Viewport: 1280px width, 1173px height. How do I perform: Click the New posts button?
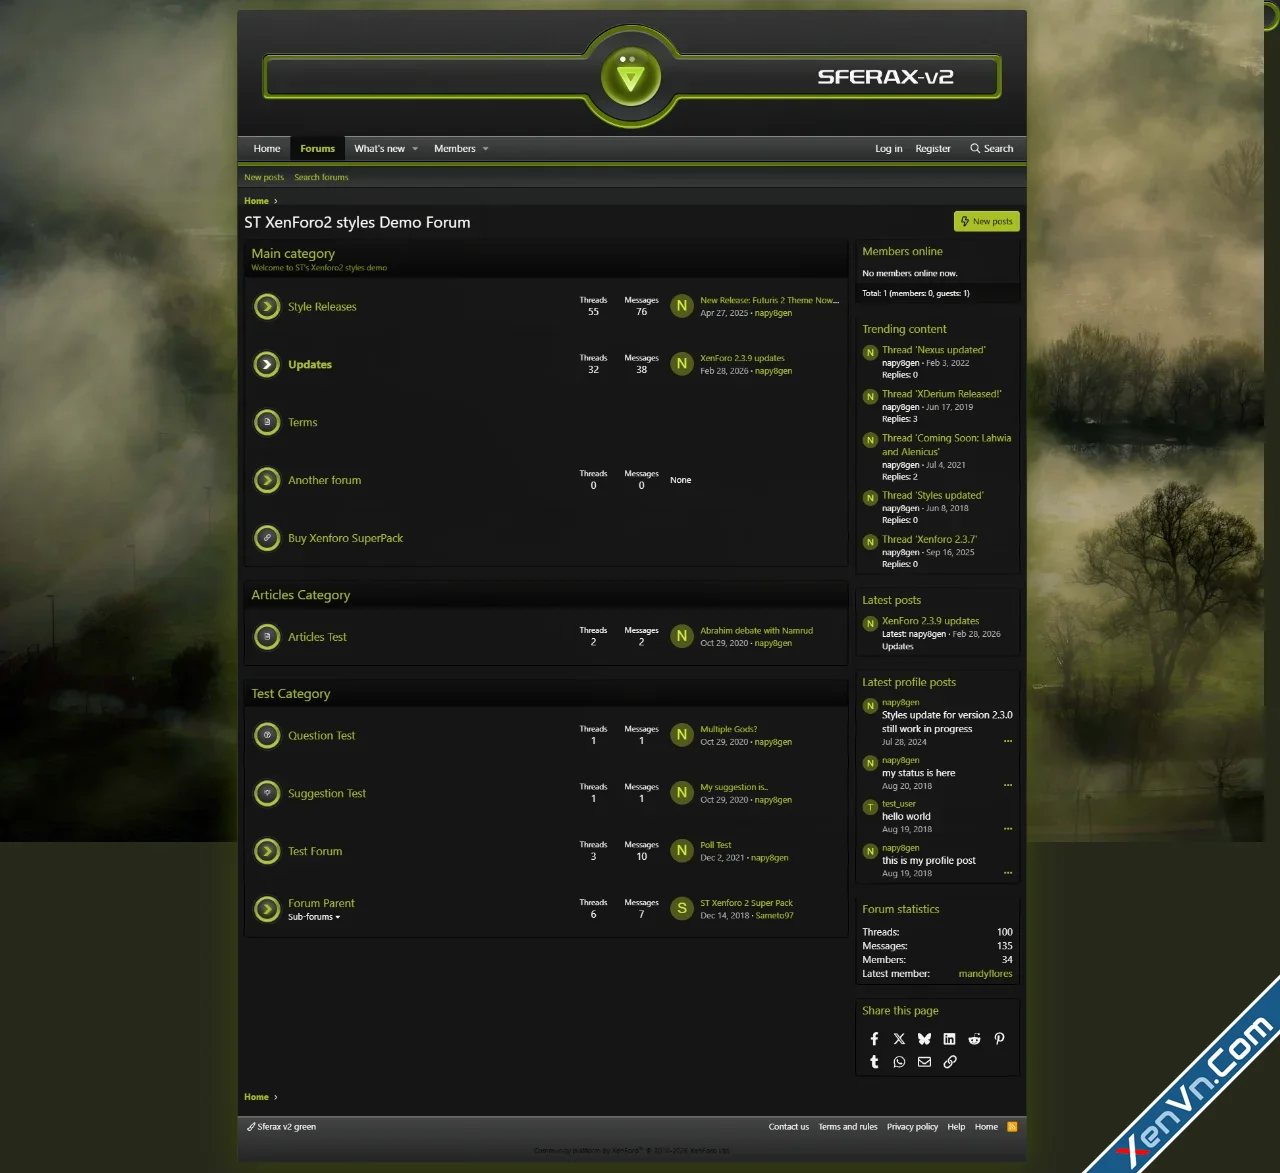pyautogui.click(x=986, y=221)
